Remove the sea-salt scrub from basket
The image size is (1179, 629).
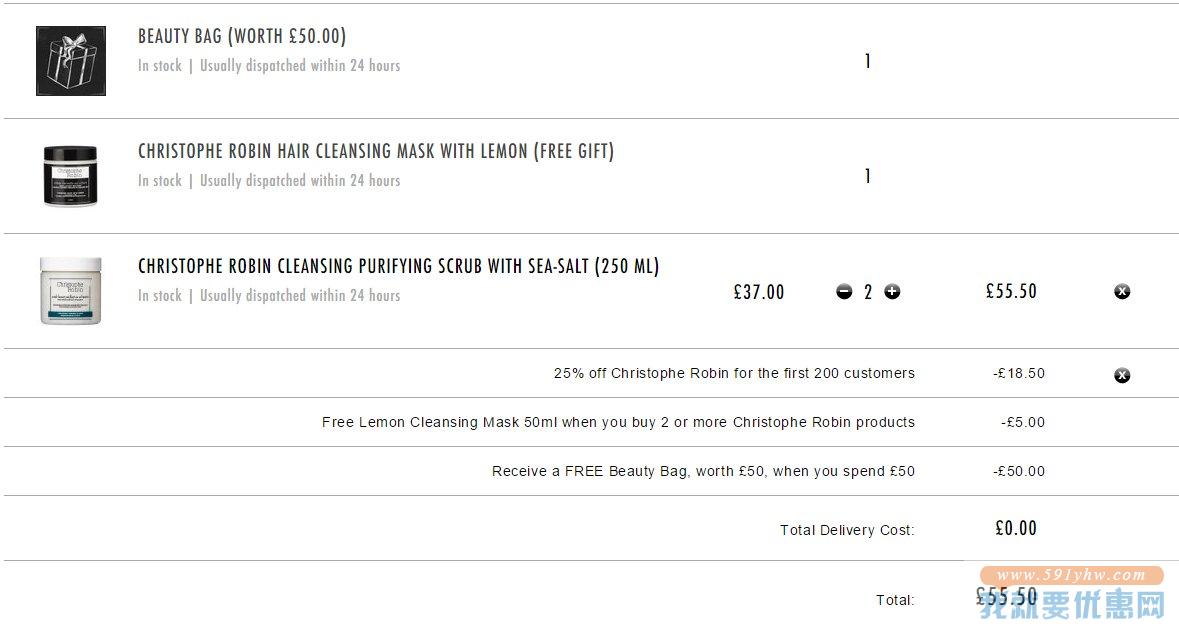coord(1122,292)
